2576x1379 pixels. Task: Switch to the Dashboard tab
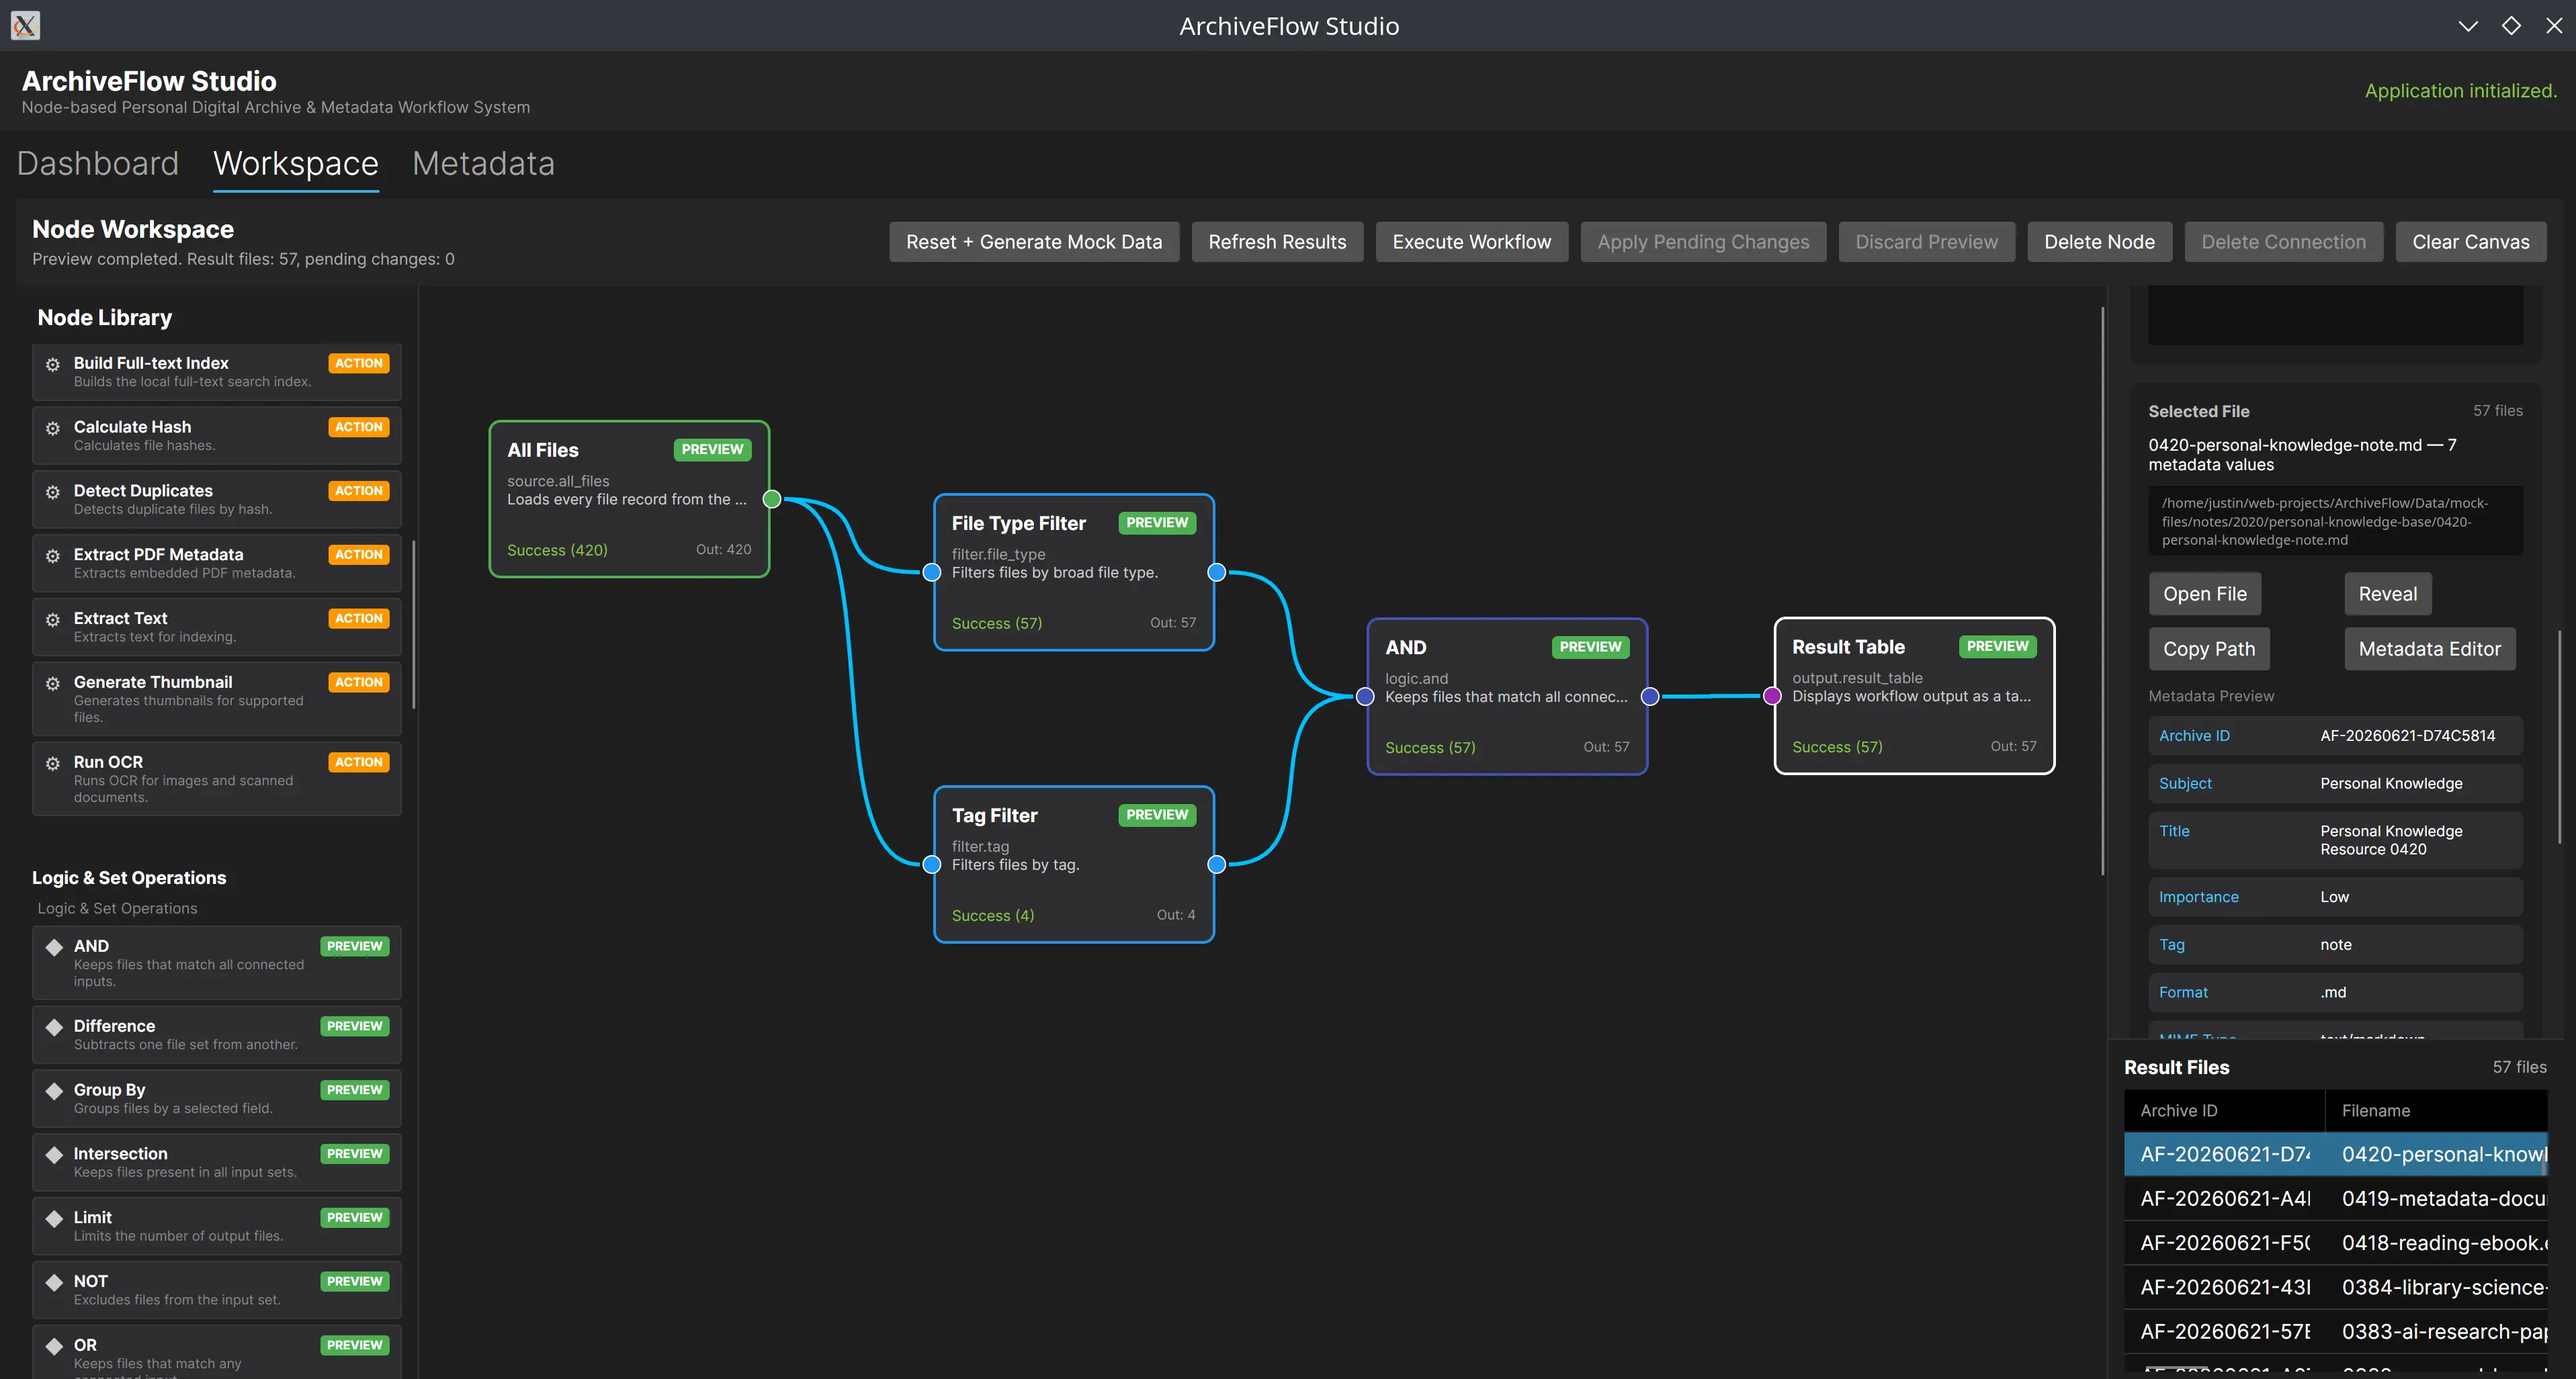[x=98, y=163]
